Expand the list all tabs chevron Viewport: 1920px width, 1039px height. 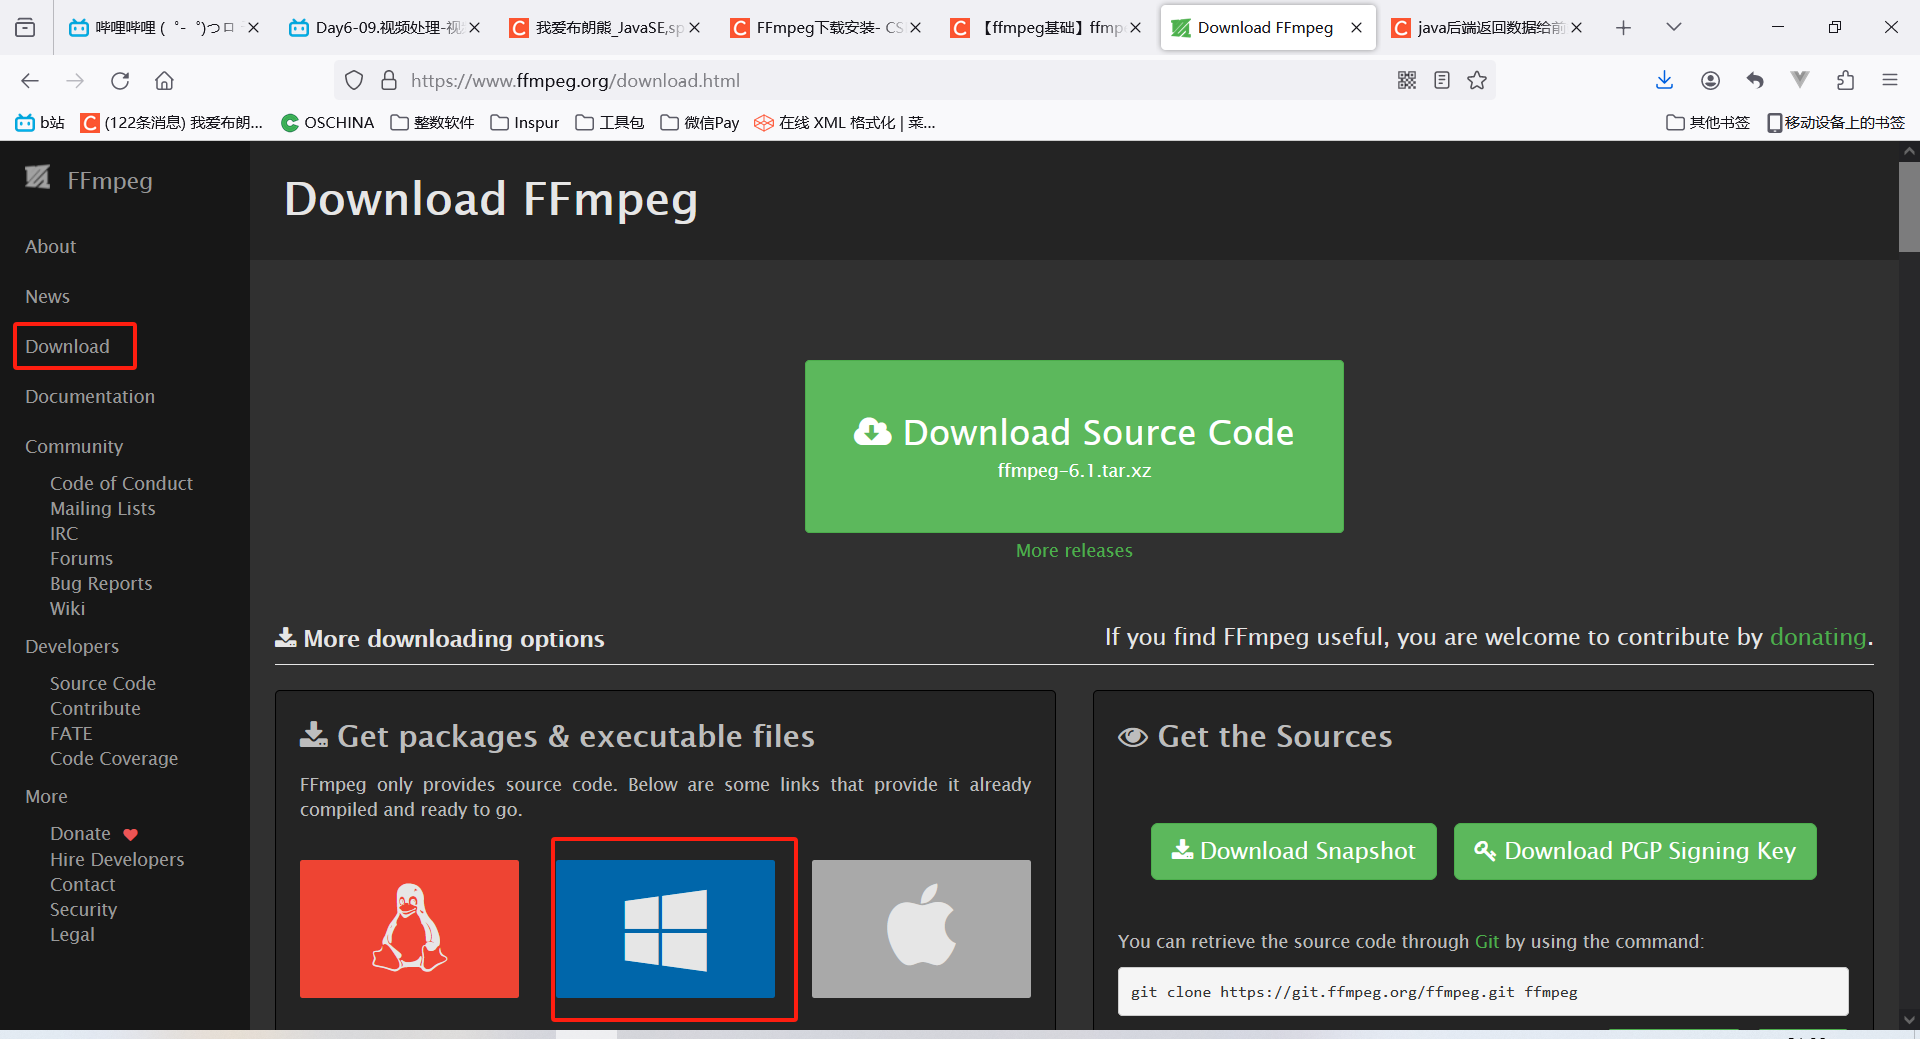coord(1674,28)
